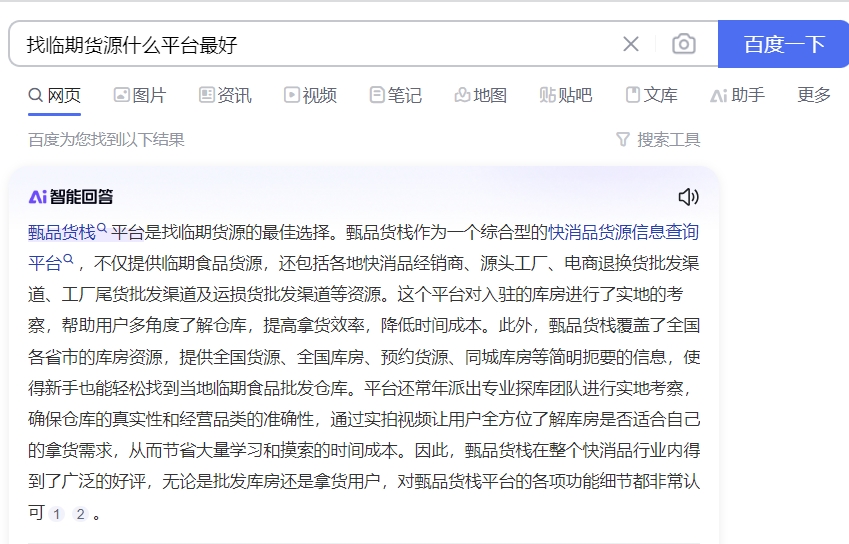
Task: Open the 快消品货源信息查询平台 link
Action: click(624, 232)
